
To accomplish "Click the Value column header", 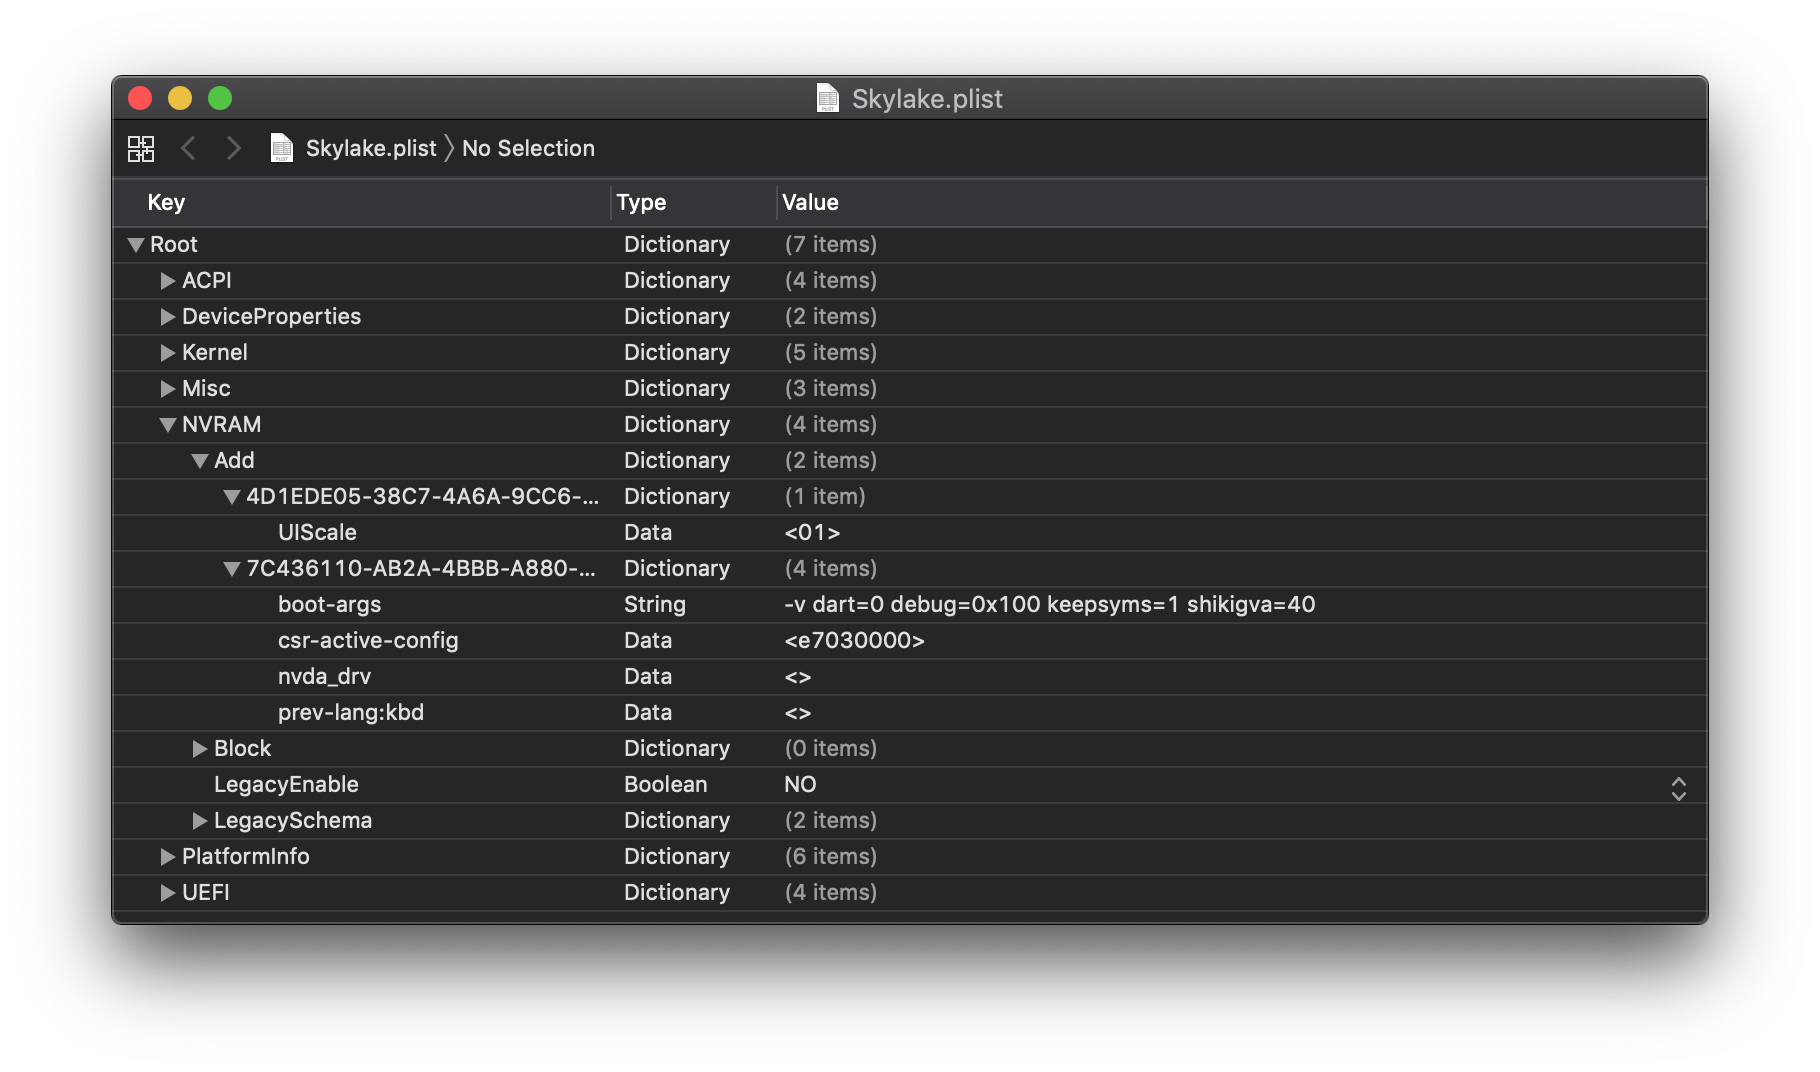I will click(x=810, y=202).
